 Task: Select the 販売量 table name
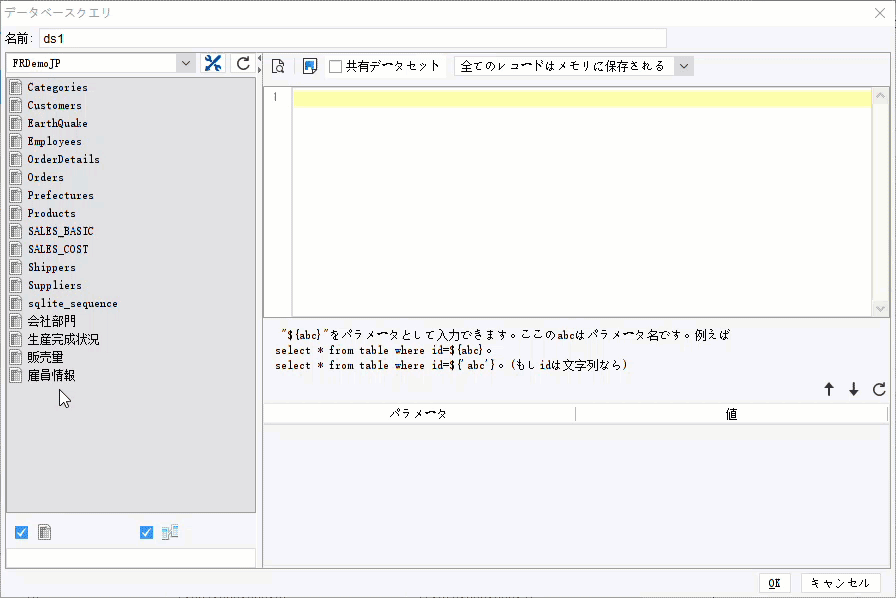pyautogui.click(x=45, y=357)
